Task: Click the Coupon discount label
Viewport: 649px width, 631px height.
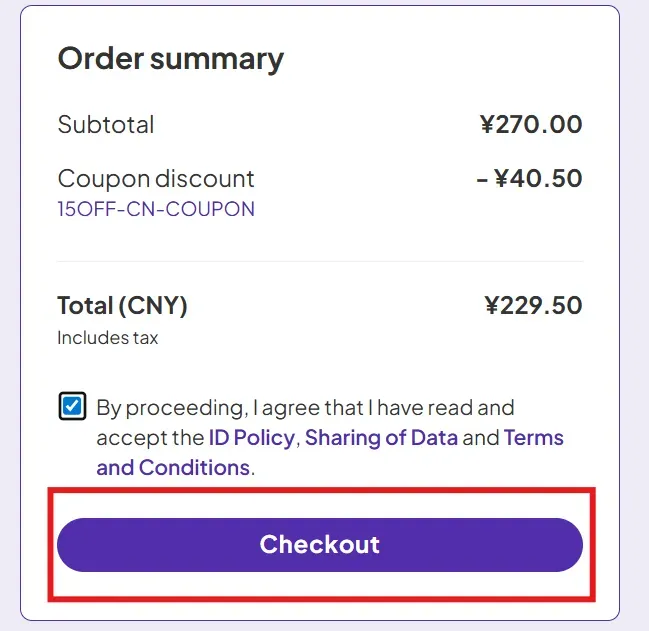Action: pyautogui.click(x=156, y=179)
